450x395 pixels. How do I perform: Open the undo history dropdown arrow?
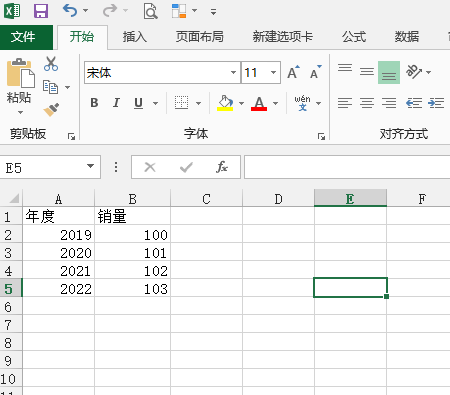click(x=86, y=11)
